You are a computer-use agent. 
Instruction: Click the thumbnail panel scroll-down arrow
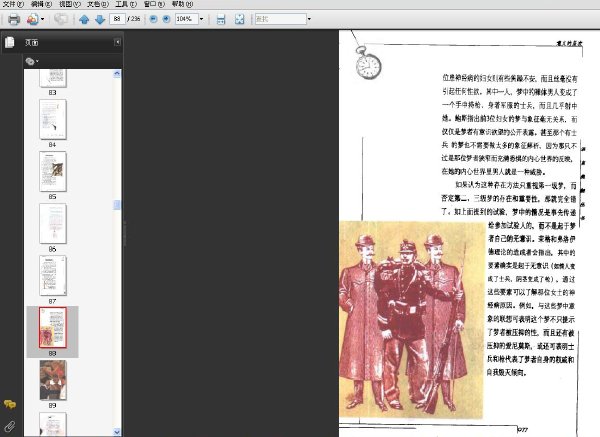click(117, 432)
